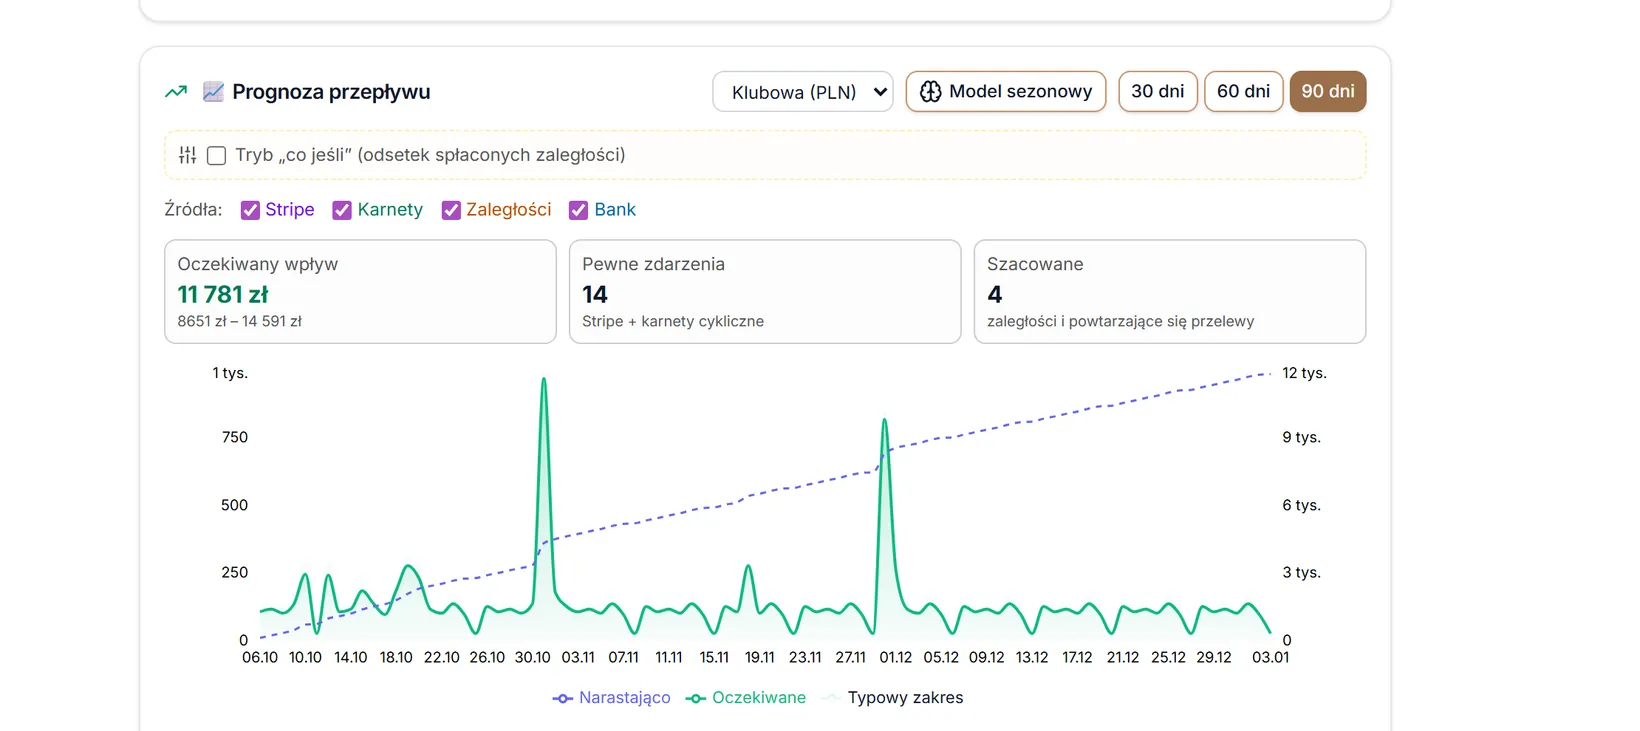Click the Oczekiwane legend label
The width and height of the screenshot is (1640, 731).
759,698
